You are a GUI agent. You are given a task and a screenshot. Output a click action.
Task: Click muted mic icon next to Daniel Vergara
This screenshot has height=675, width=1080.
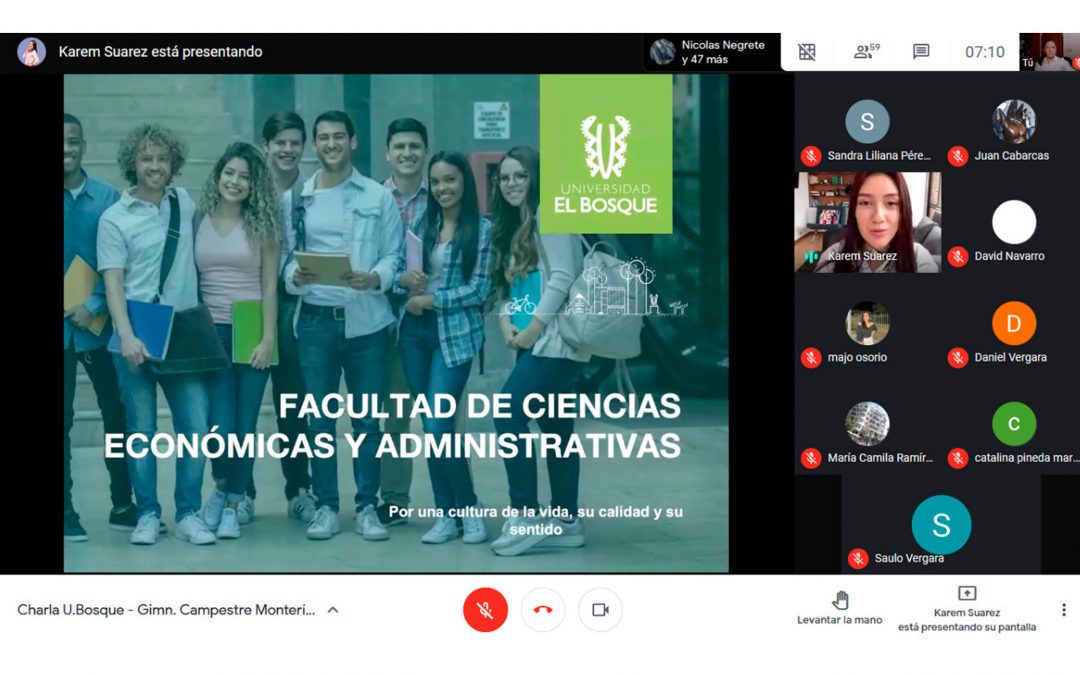957,358
